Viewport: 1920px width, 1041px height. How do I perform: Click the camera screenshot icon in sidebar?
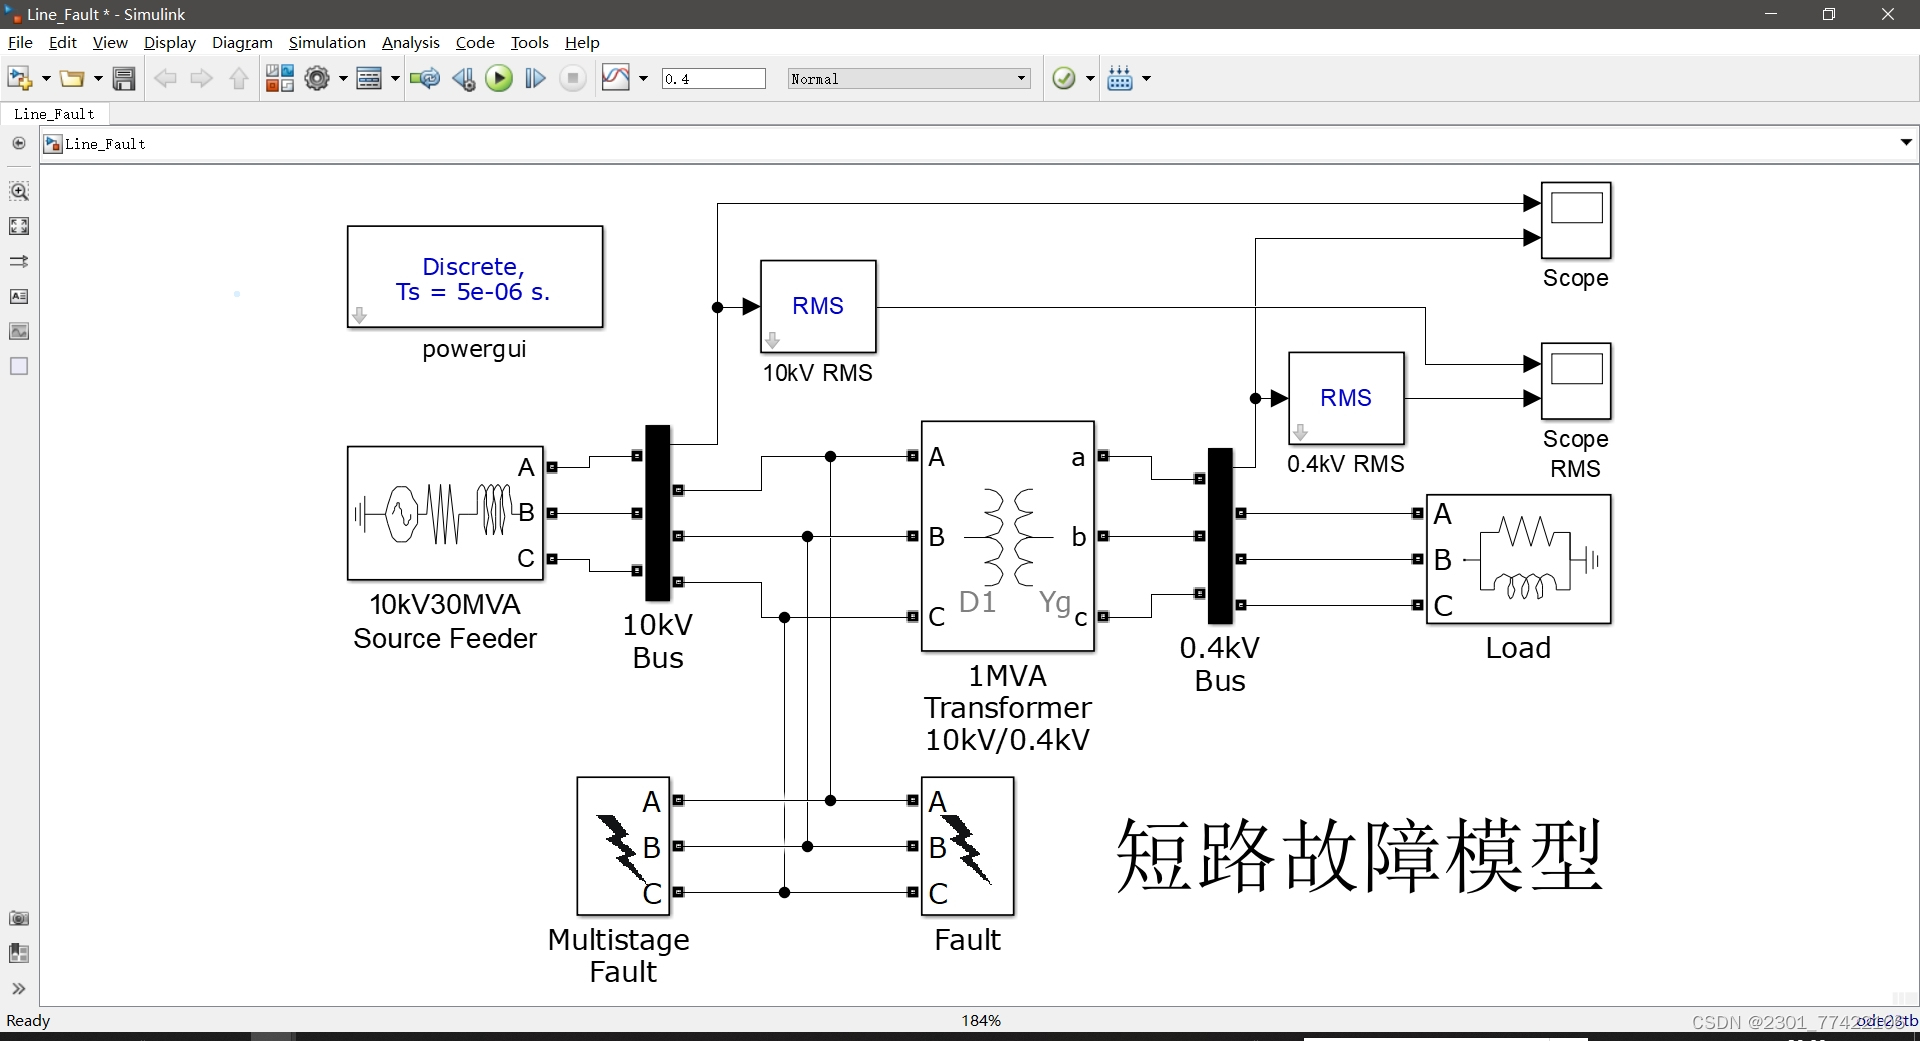[19, 919]
